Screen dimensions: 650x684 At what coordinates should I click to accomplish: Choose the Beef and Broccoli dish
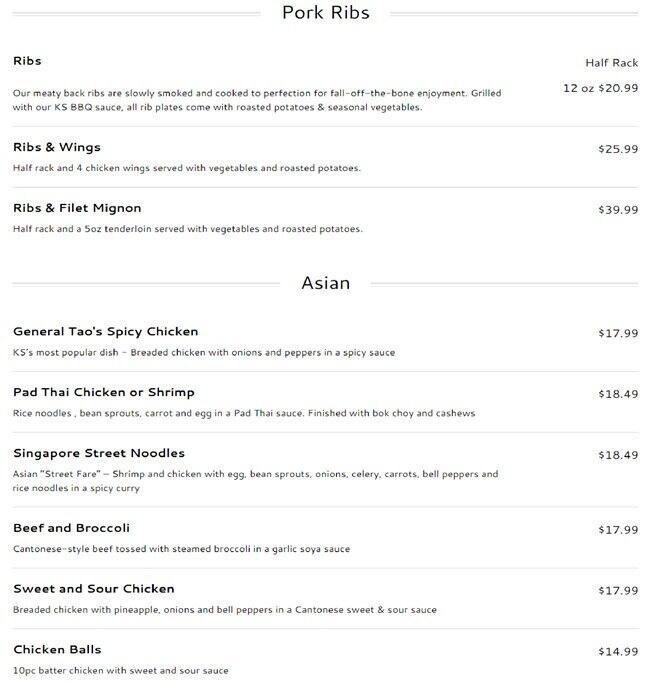pos(71,528)
